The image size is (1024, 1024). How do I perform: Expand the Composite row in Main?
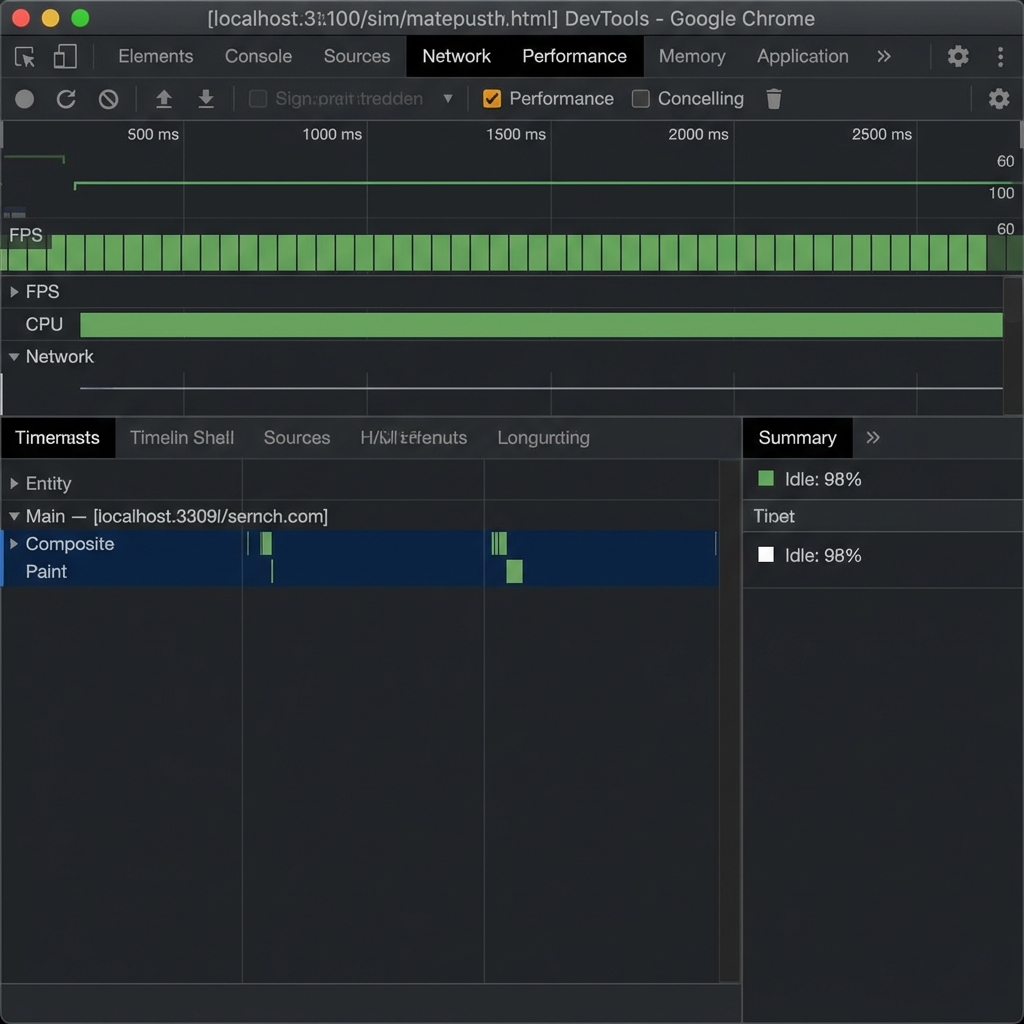pyautogui.click(x=14, y=544)
